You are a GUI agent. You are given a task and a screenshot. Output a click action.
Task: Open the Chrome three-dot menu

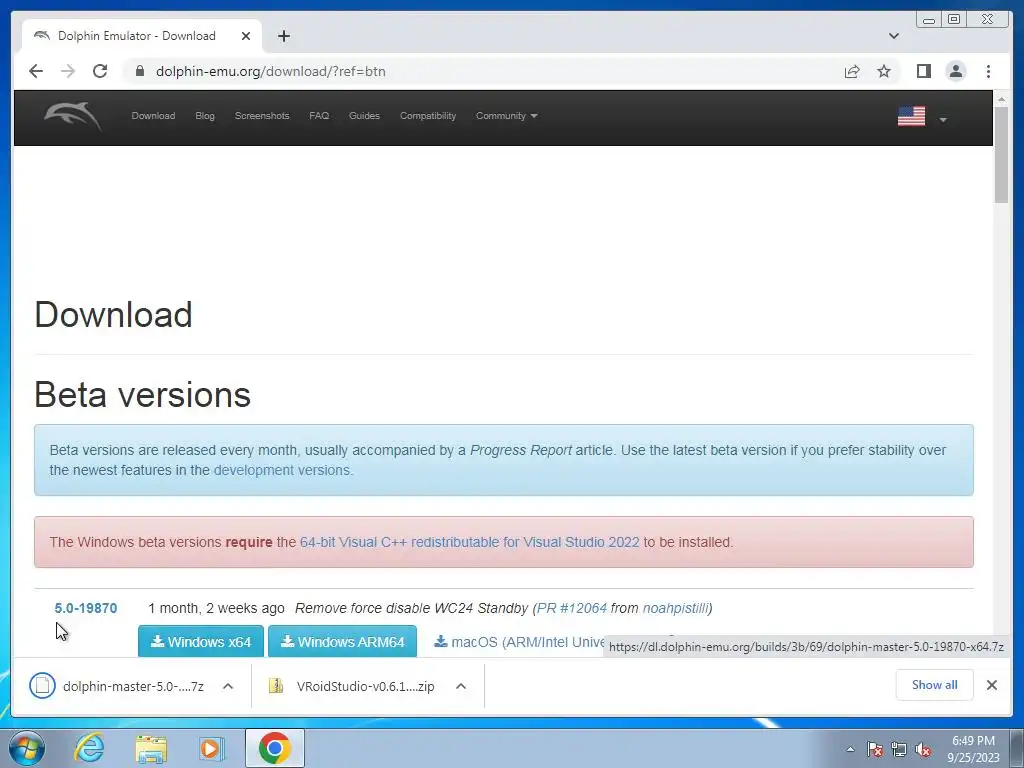point(988,71)
